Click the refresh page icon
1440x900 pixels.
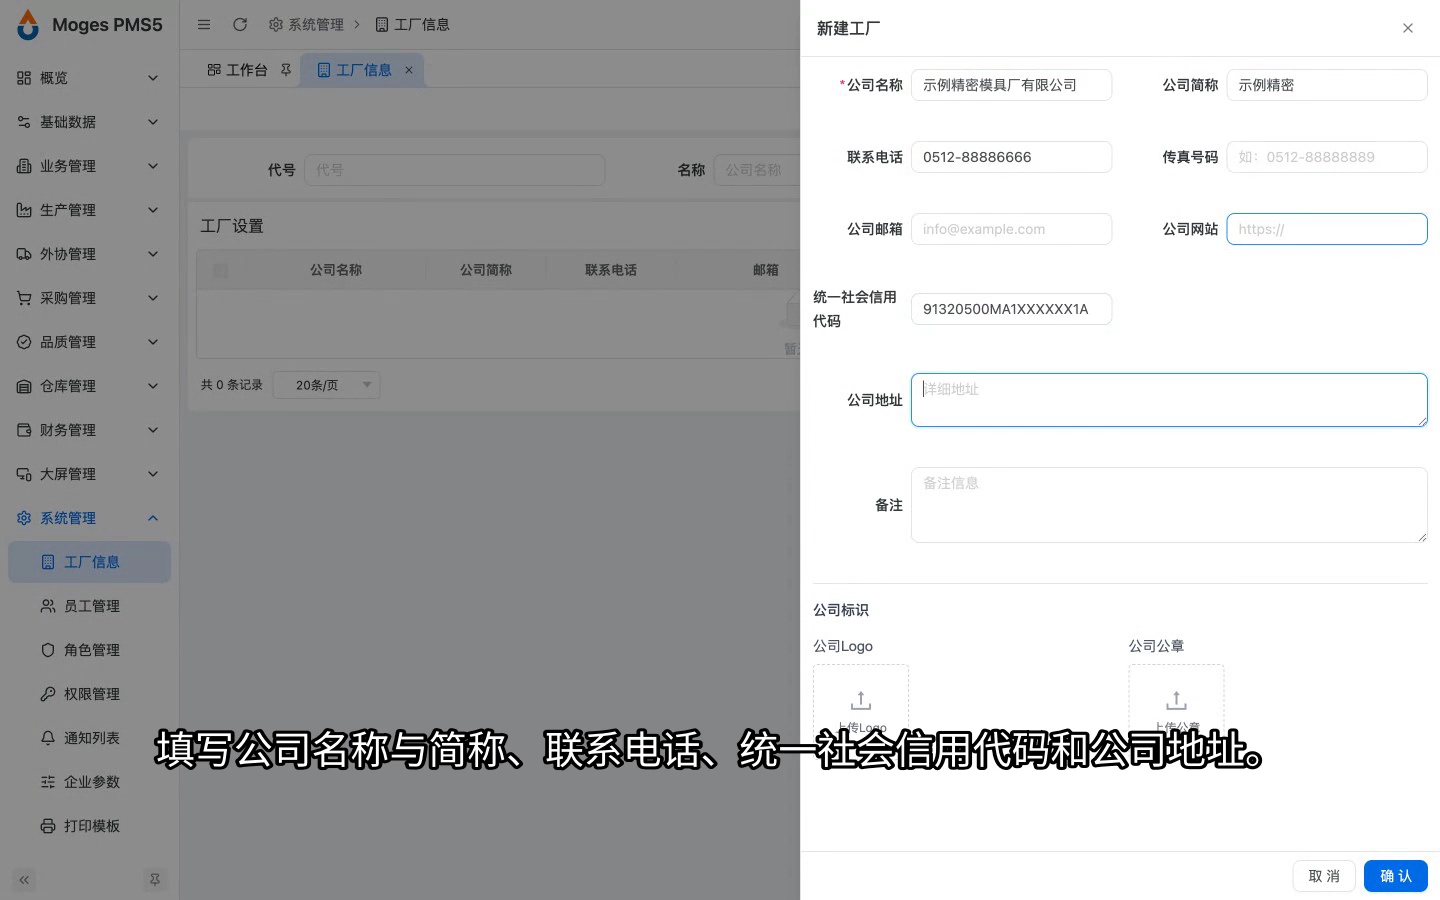tap(240, 24)
